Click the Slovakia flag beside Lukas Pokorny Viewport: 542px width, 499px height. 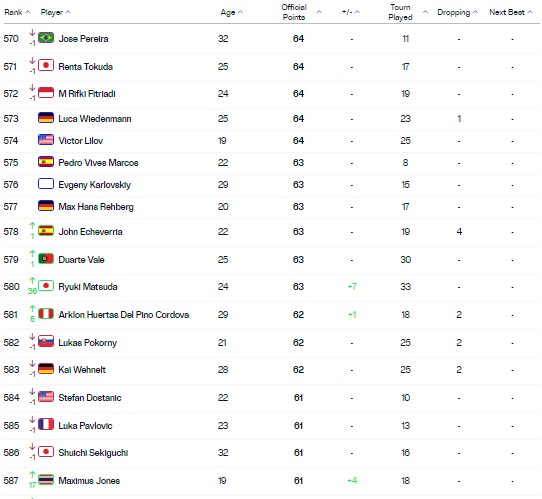click(46, 341)
